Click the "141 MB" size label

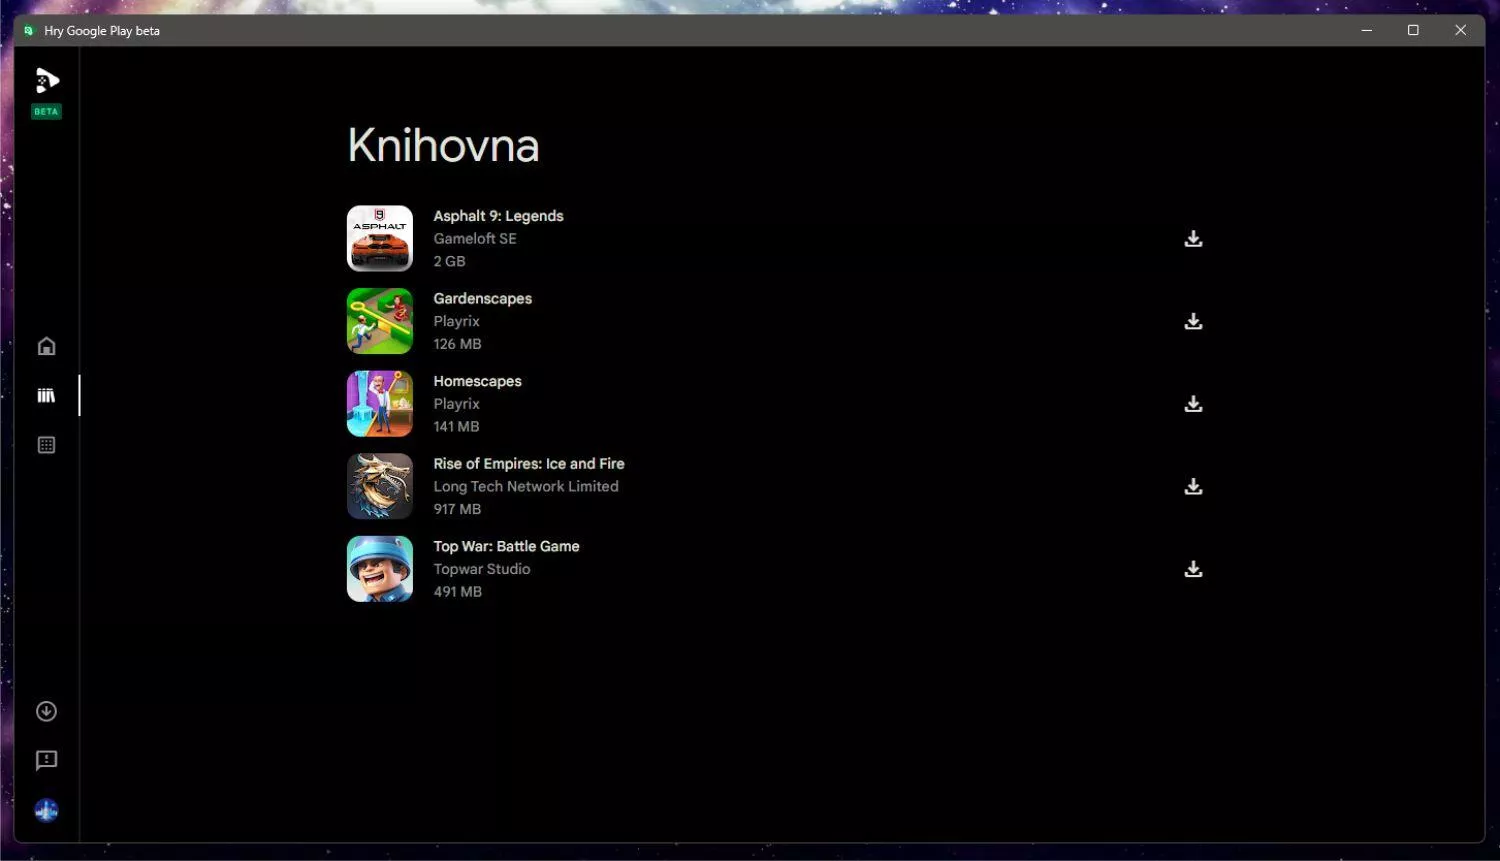pos(456,427)
